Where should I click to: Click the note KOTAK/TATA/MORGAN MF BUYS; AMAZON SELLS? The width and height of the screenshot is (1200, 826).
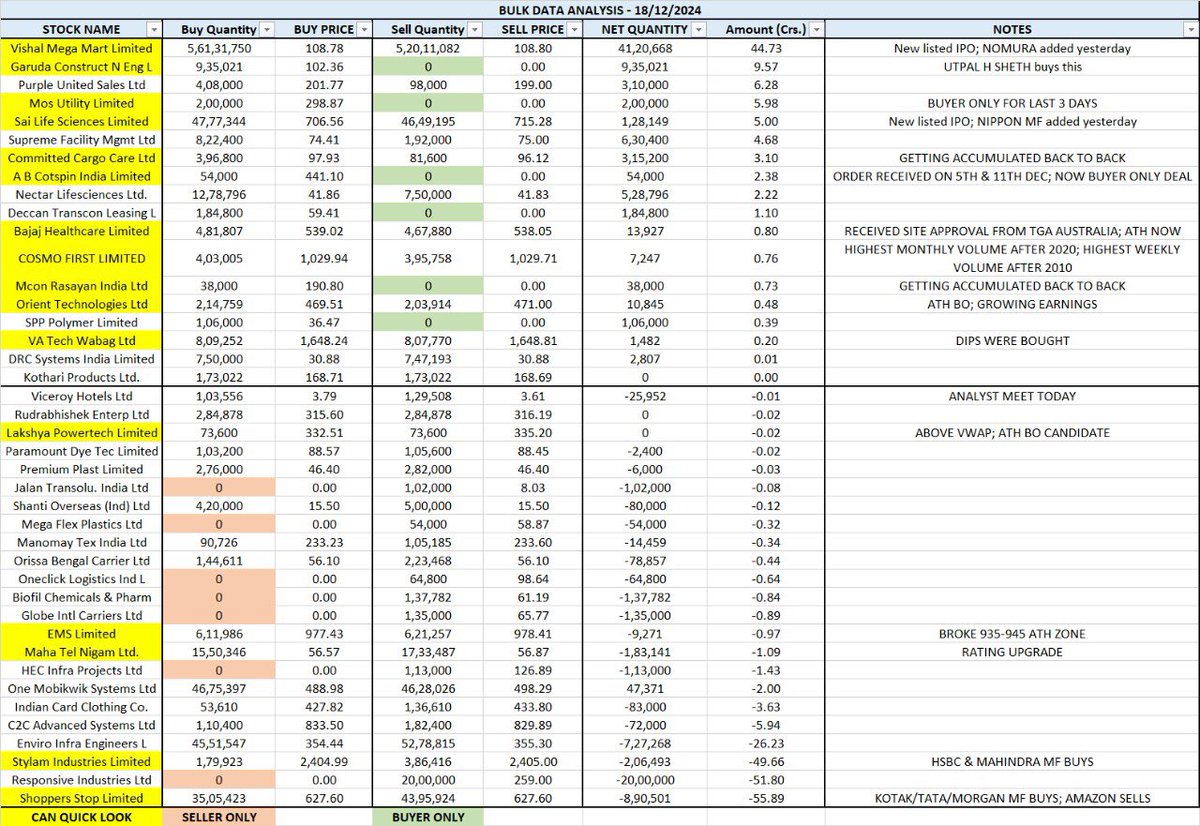coord(1011,798)
